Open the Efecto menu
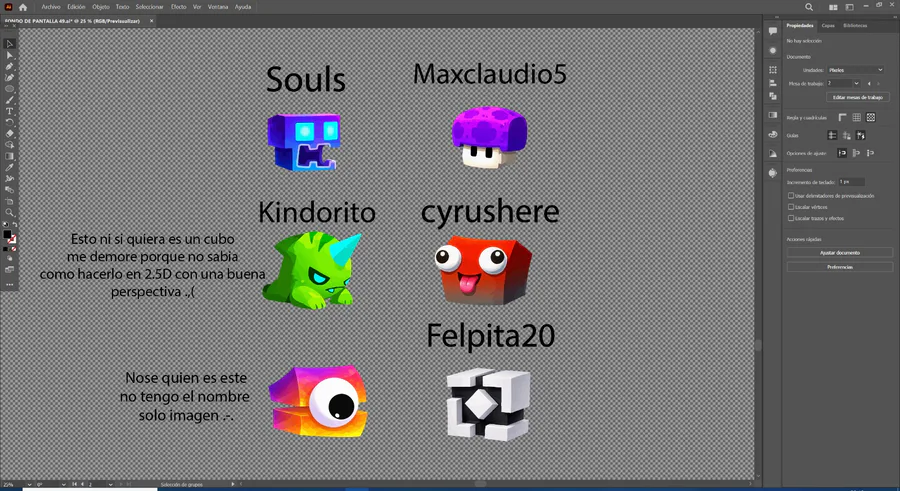 [x=179, y=7]
